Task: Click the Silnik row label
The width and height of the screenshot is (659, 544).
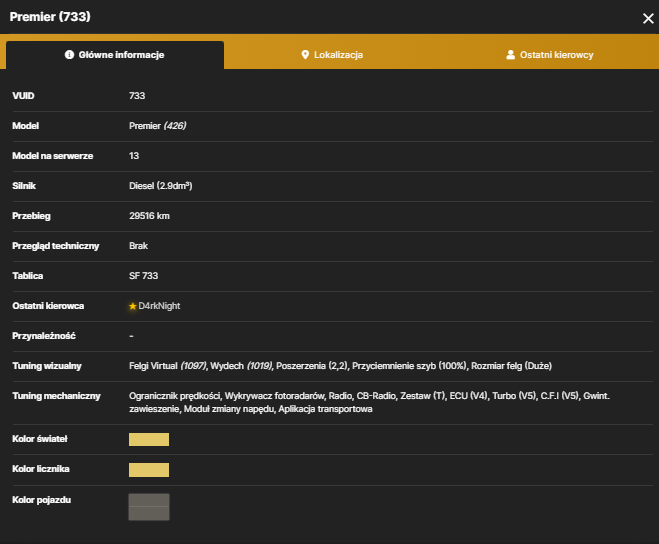Action: (24, 186)
